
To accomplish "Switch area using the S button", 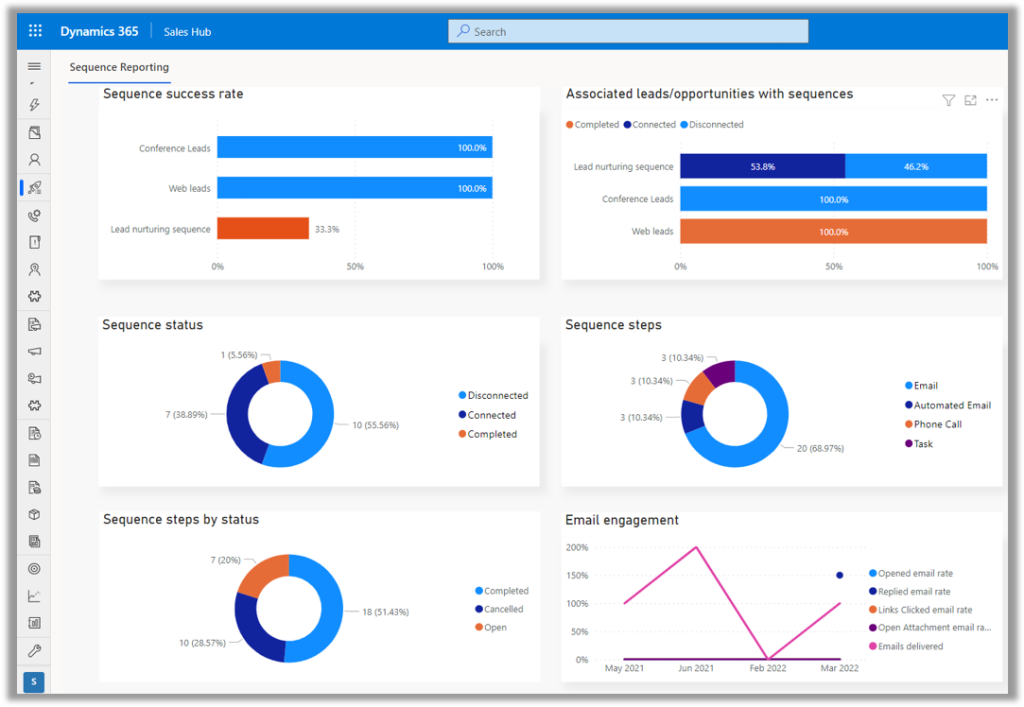I will click(x=34, y=682).
